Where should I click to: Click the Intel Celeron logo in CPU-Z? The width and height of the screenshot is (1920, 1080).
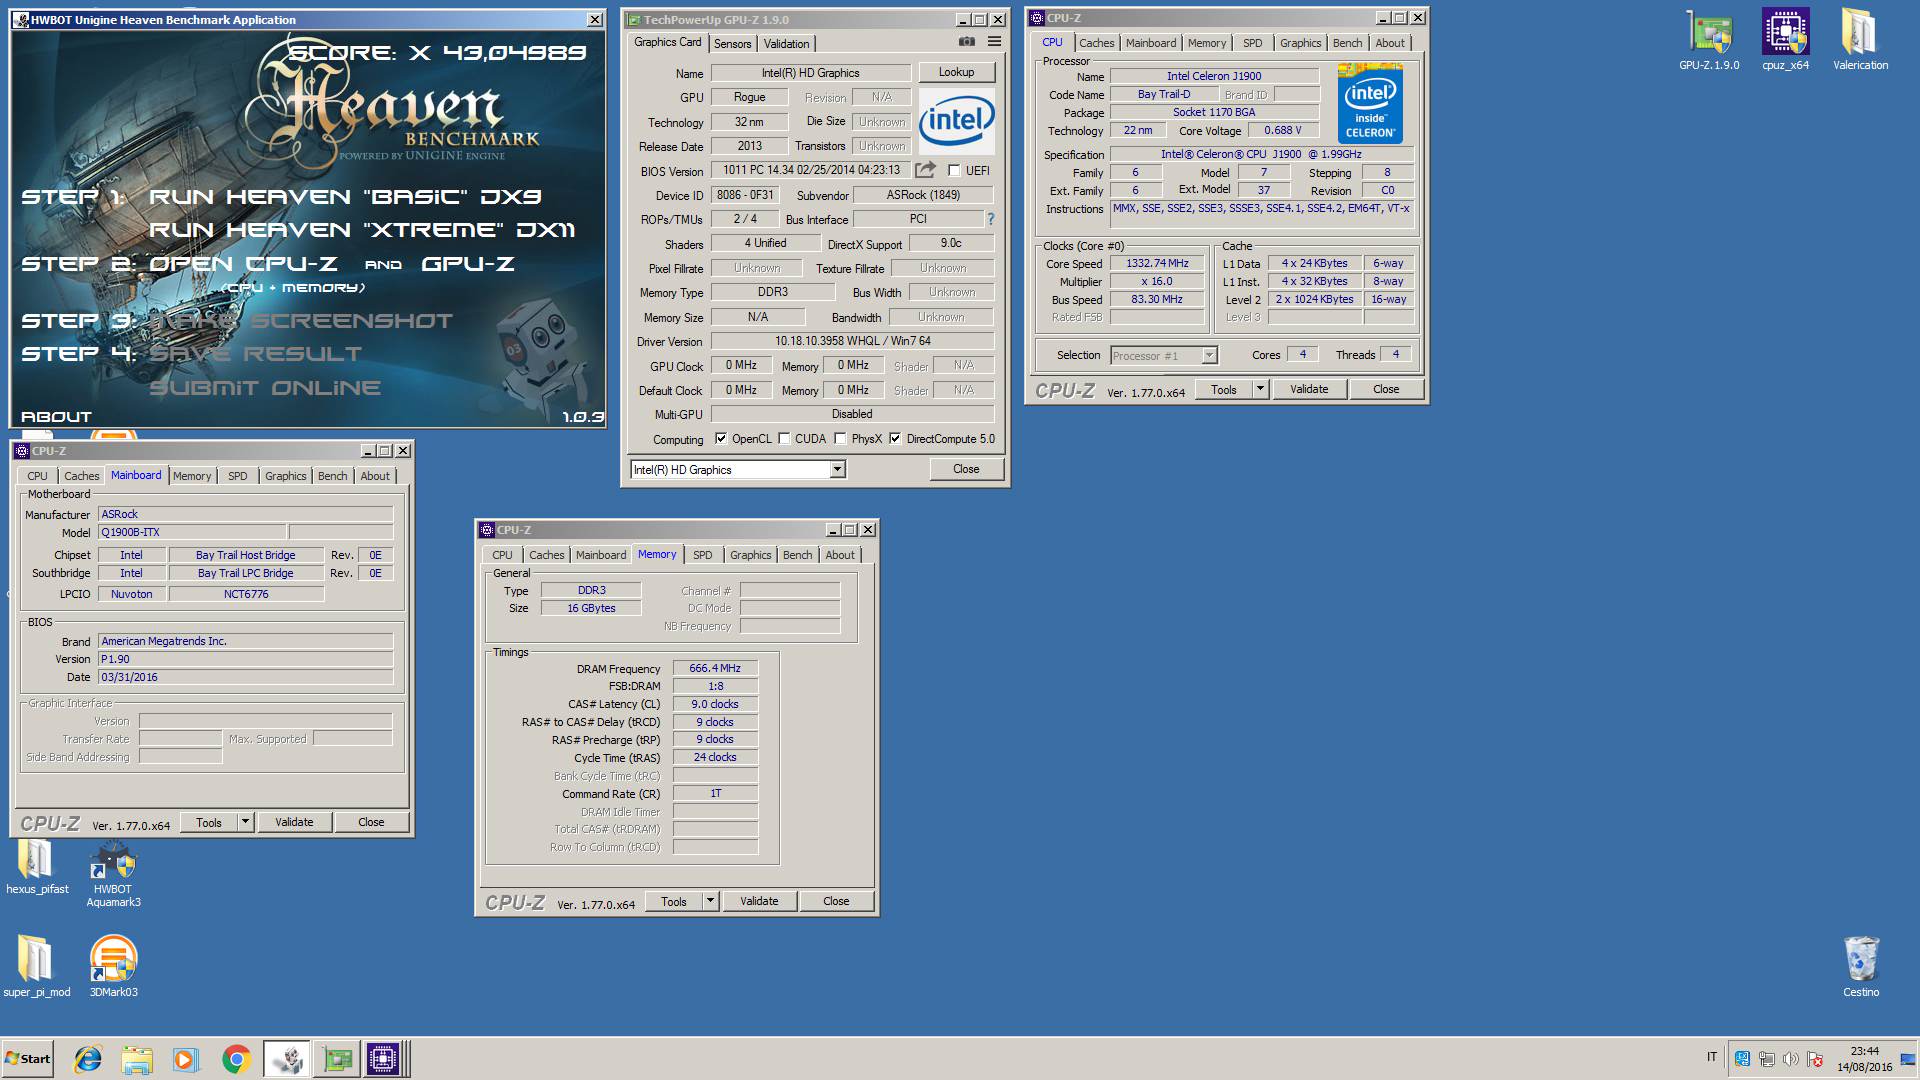[x=1370, y=103]
